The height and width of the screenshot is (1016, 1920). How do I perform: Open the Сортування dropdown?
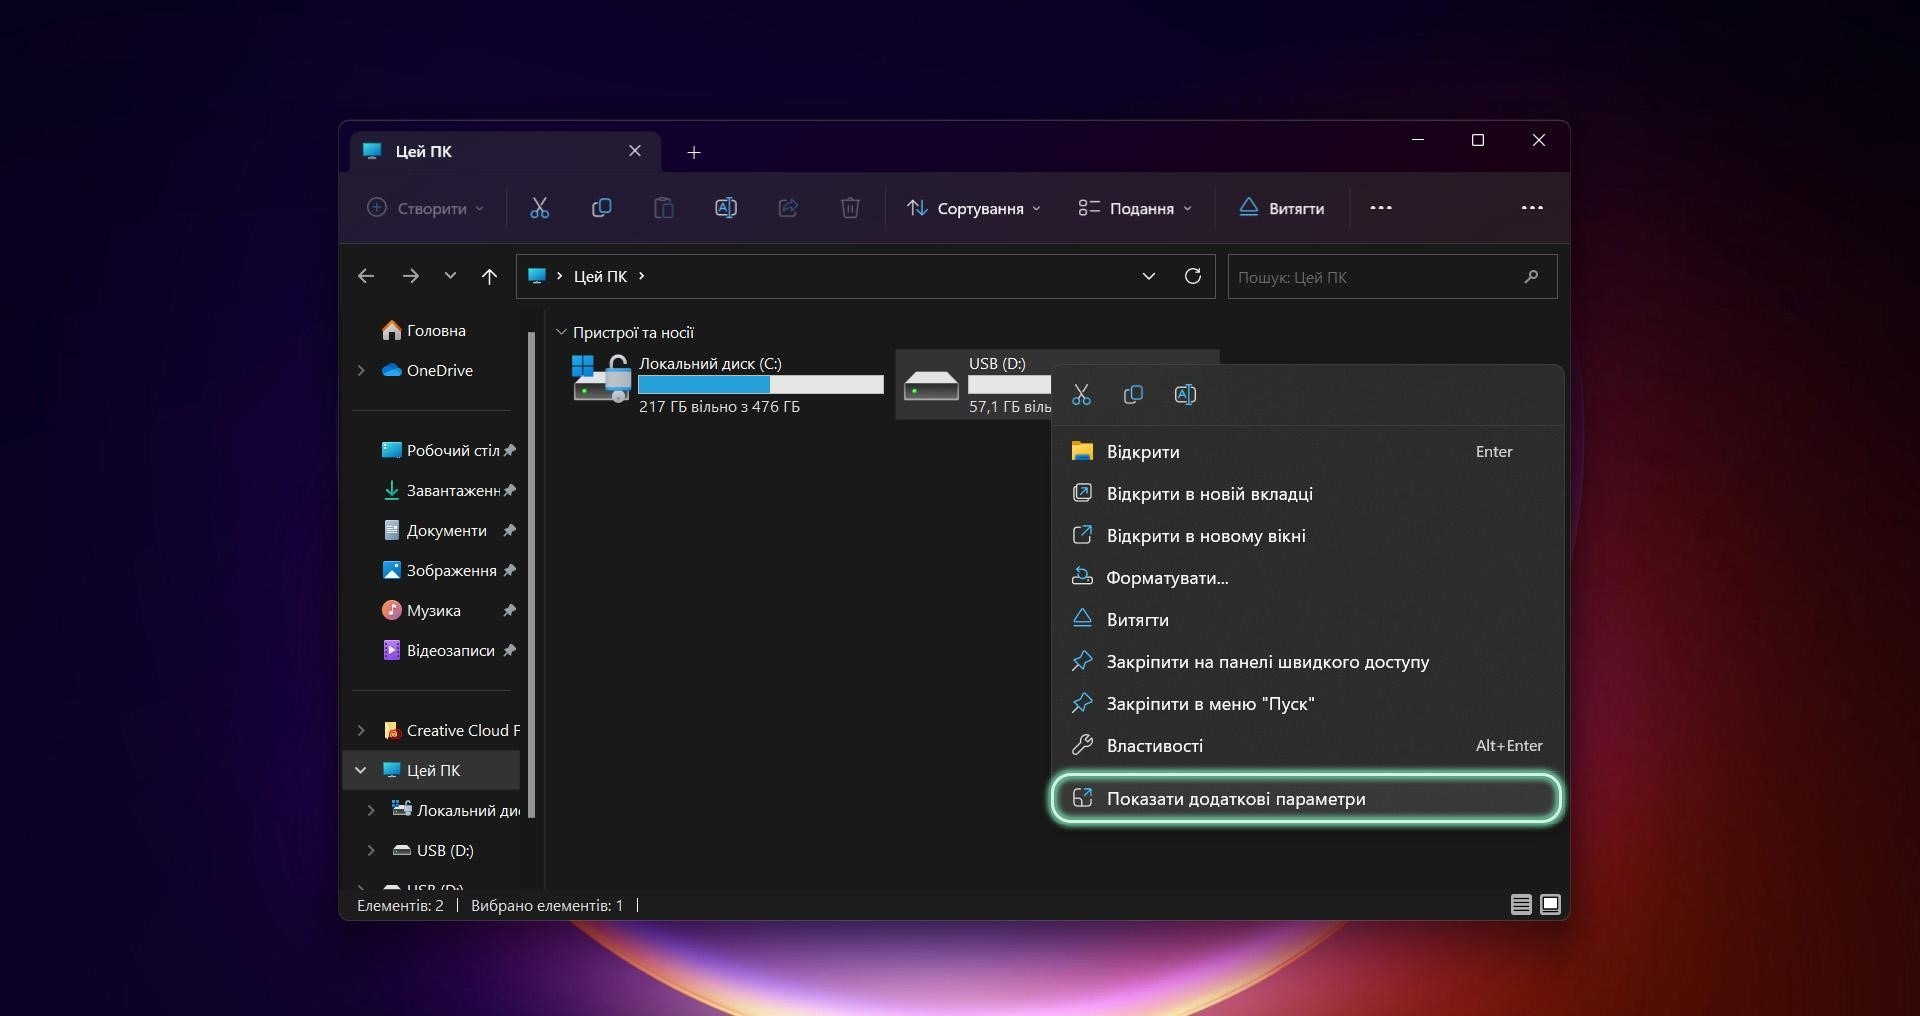973,208
